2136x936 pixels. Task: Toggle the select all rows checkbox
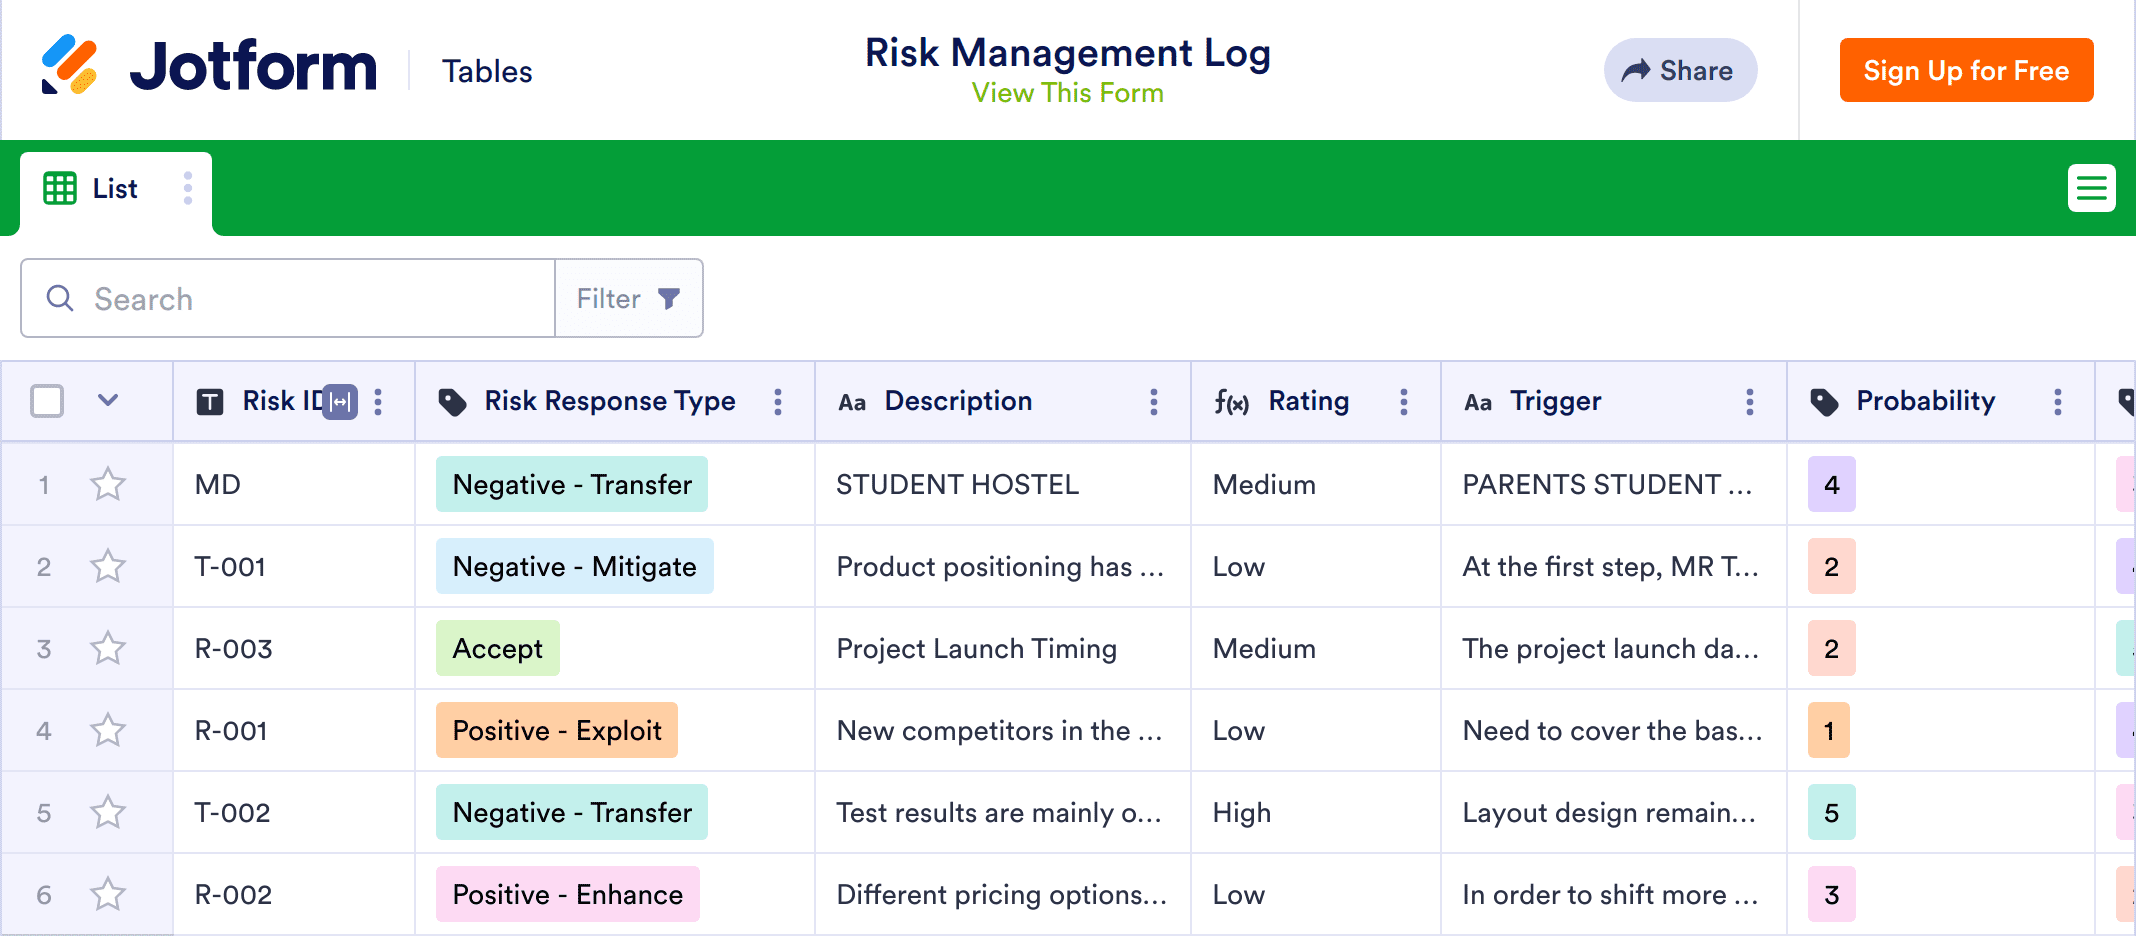point(47,401)
